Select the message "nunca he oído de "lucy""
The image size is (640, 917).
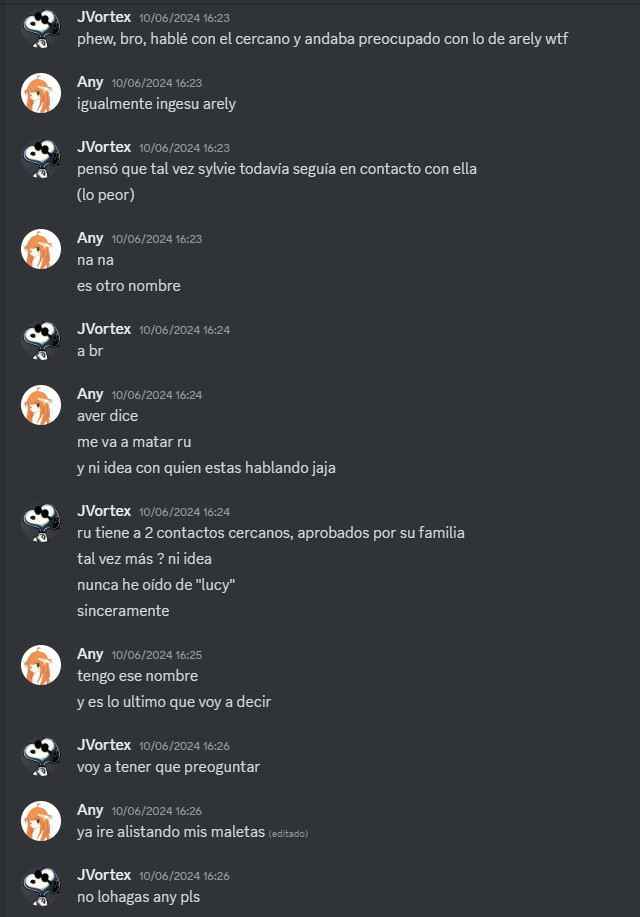coord(156,585)
